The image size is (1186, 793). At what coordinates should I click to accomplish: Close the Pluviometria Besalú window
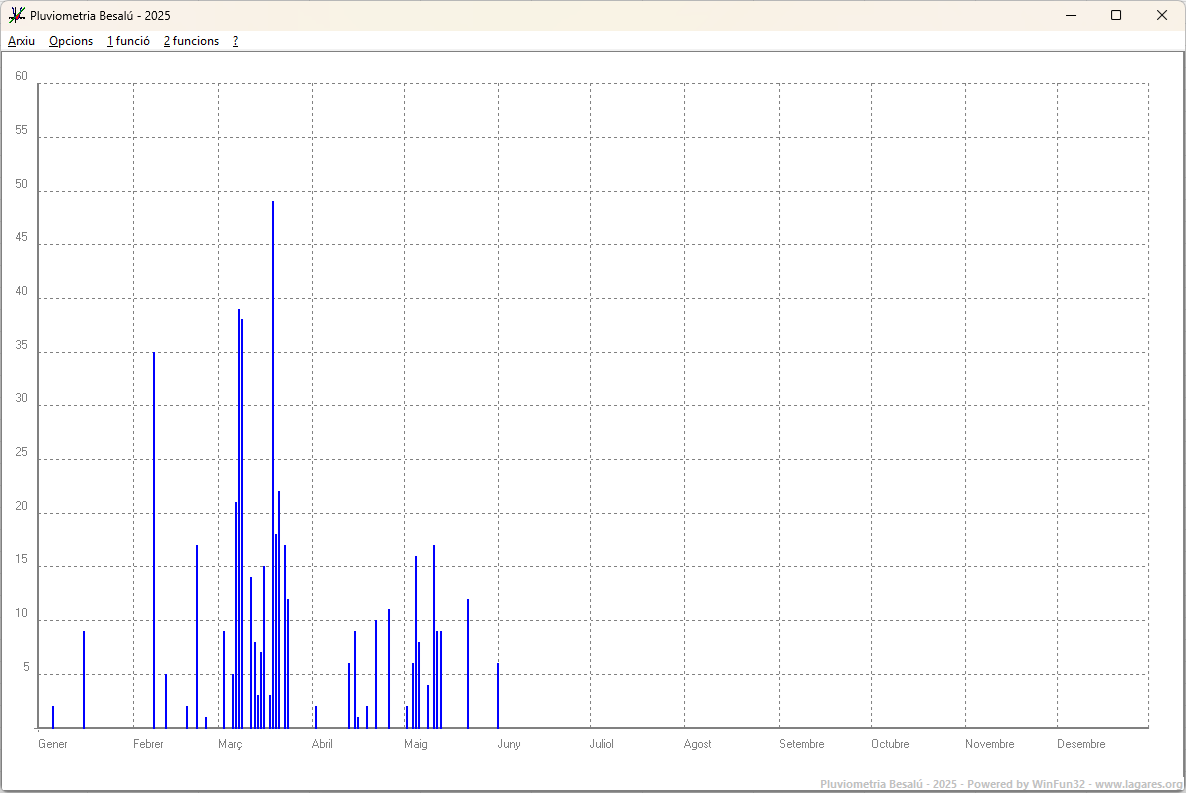point(1162,15)
